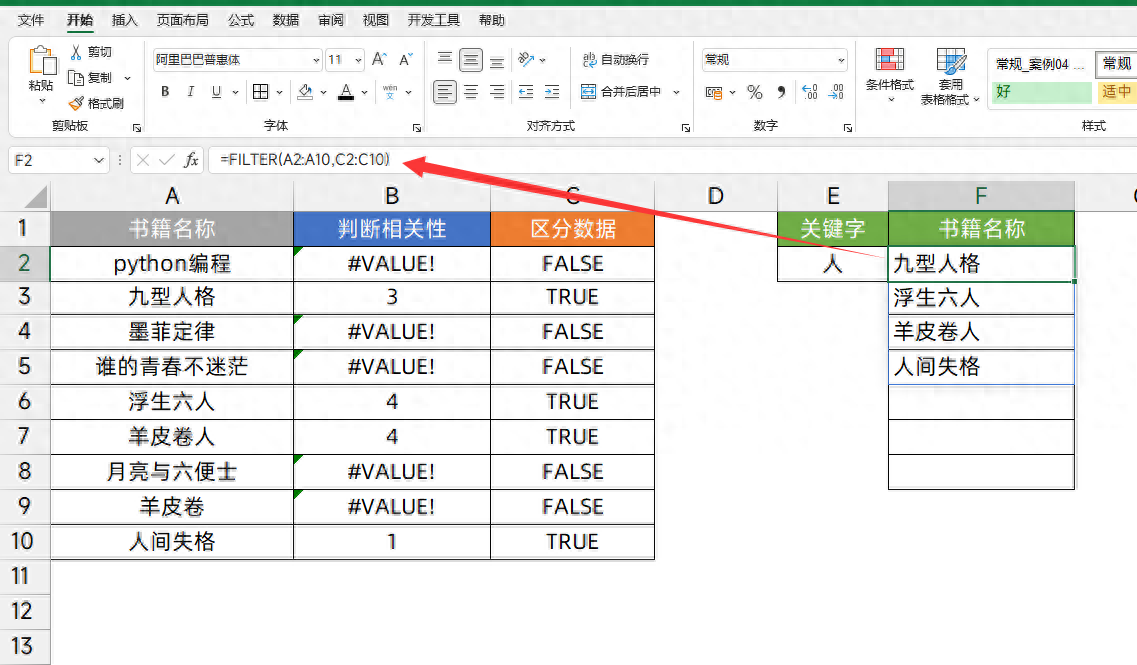The width and height of the screenshot is (1137, 665).
Task: Click the Insert Function fx icon
Action: click(191, 160)
